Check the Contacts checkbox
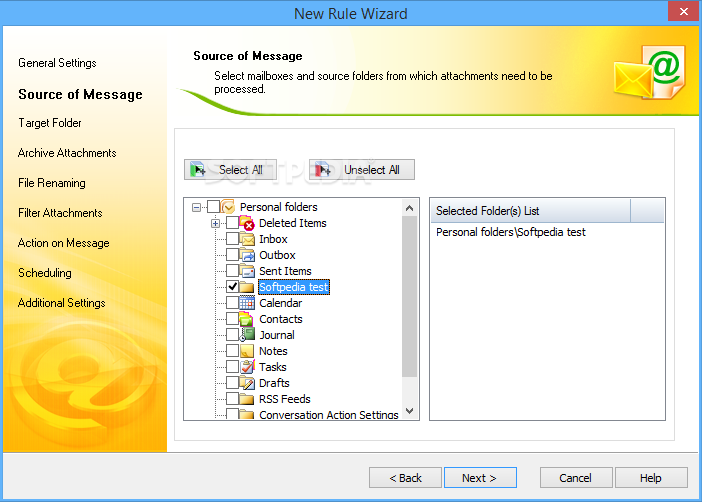702x502 pixels. click(x=232, y=319)
